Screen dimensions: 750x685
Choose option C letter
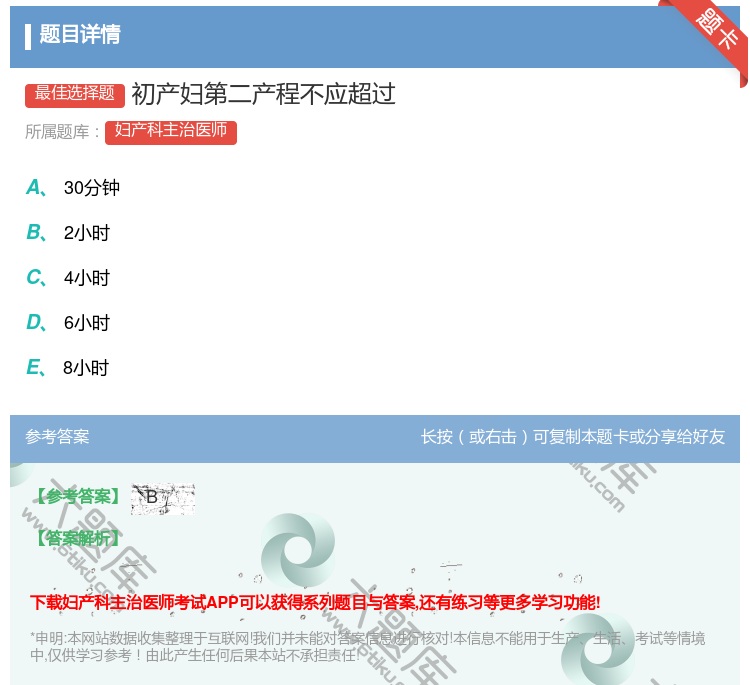pos(36,277)
